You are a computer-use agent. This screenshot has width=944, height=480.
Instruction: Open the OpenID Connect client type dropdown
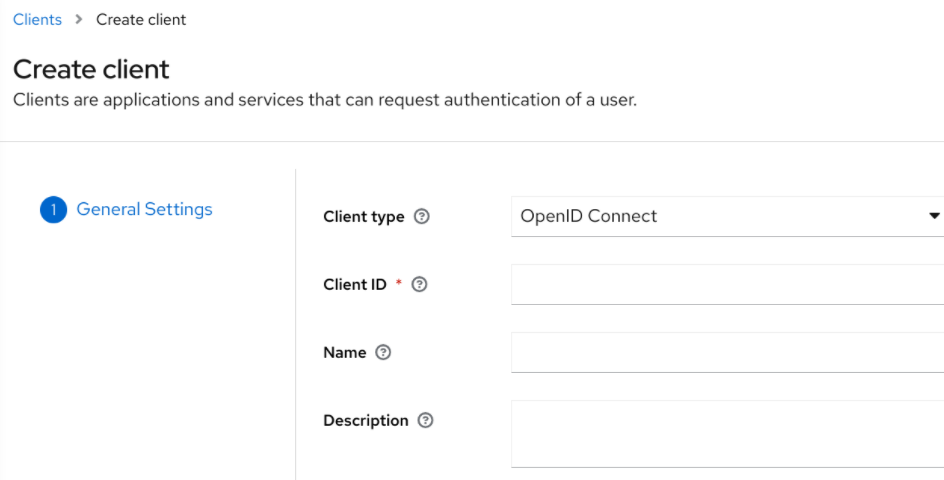tap(720, 216)
